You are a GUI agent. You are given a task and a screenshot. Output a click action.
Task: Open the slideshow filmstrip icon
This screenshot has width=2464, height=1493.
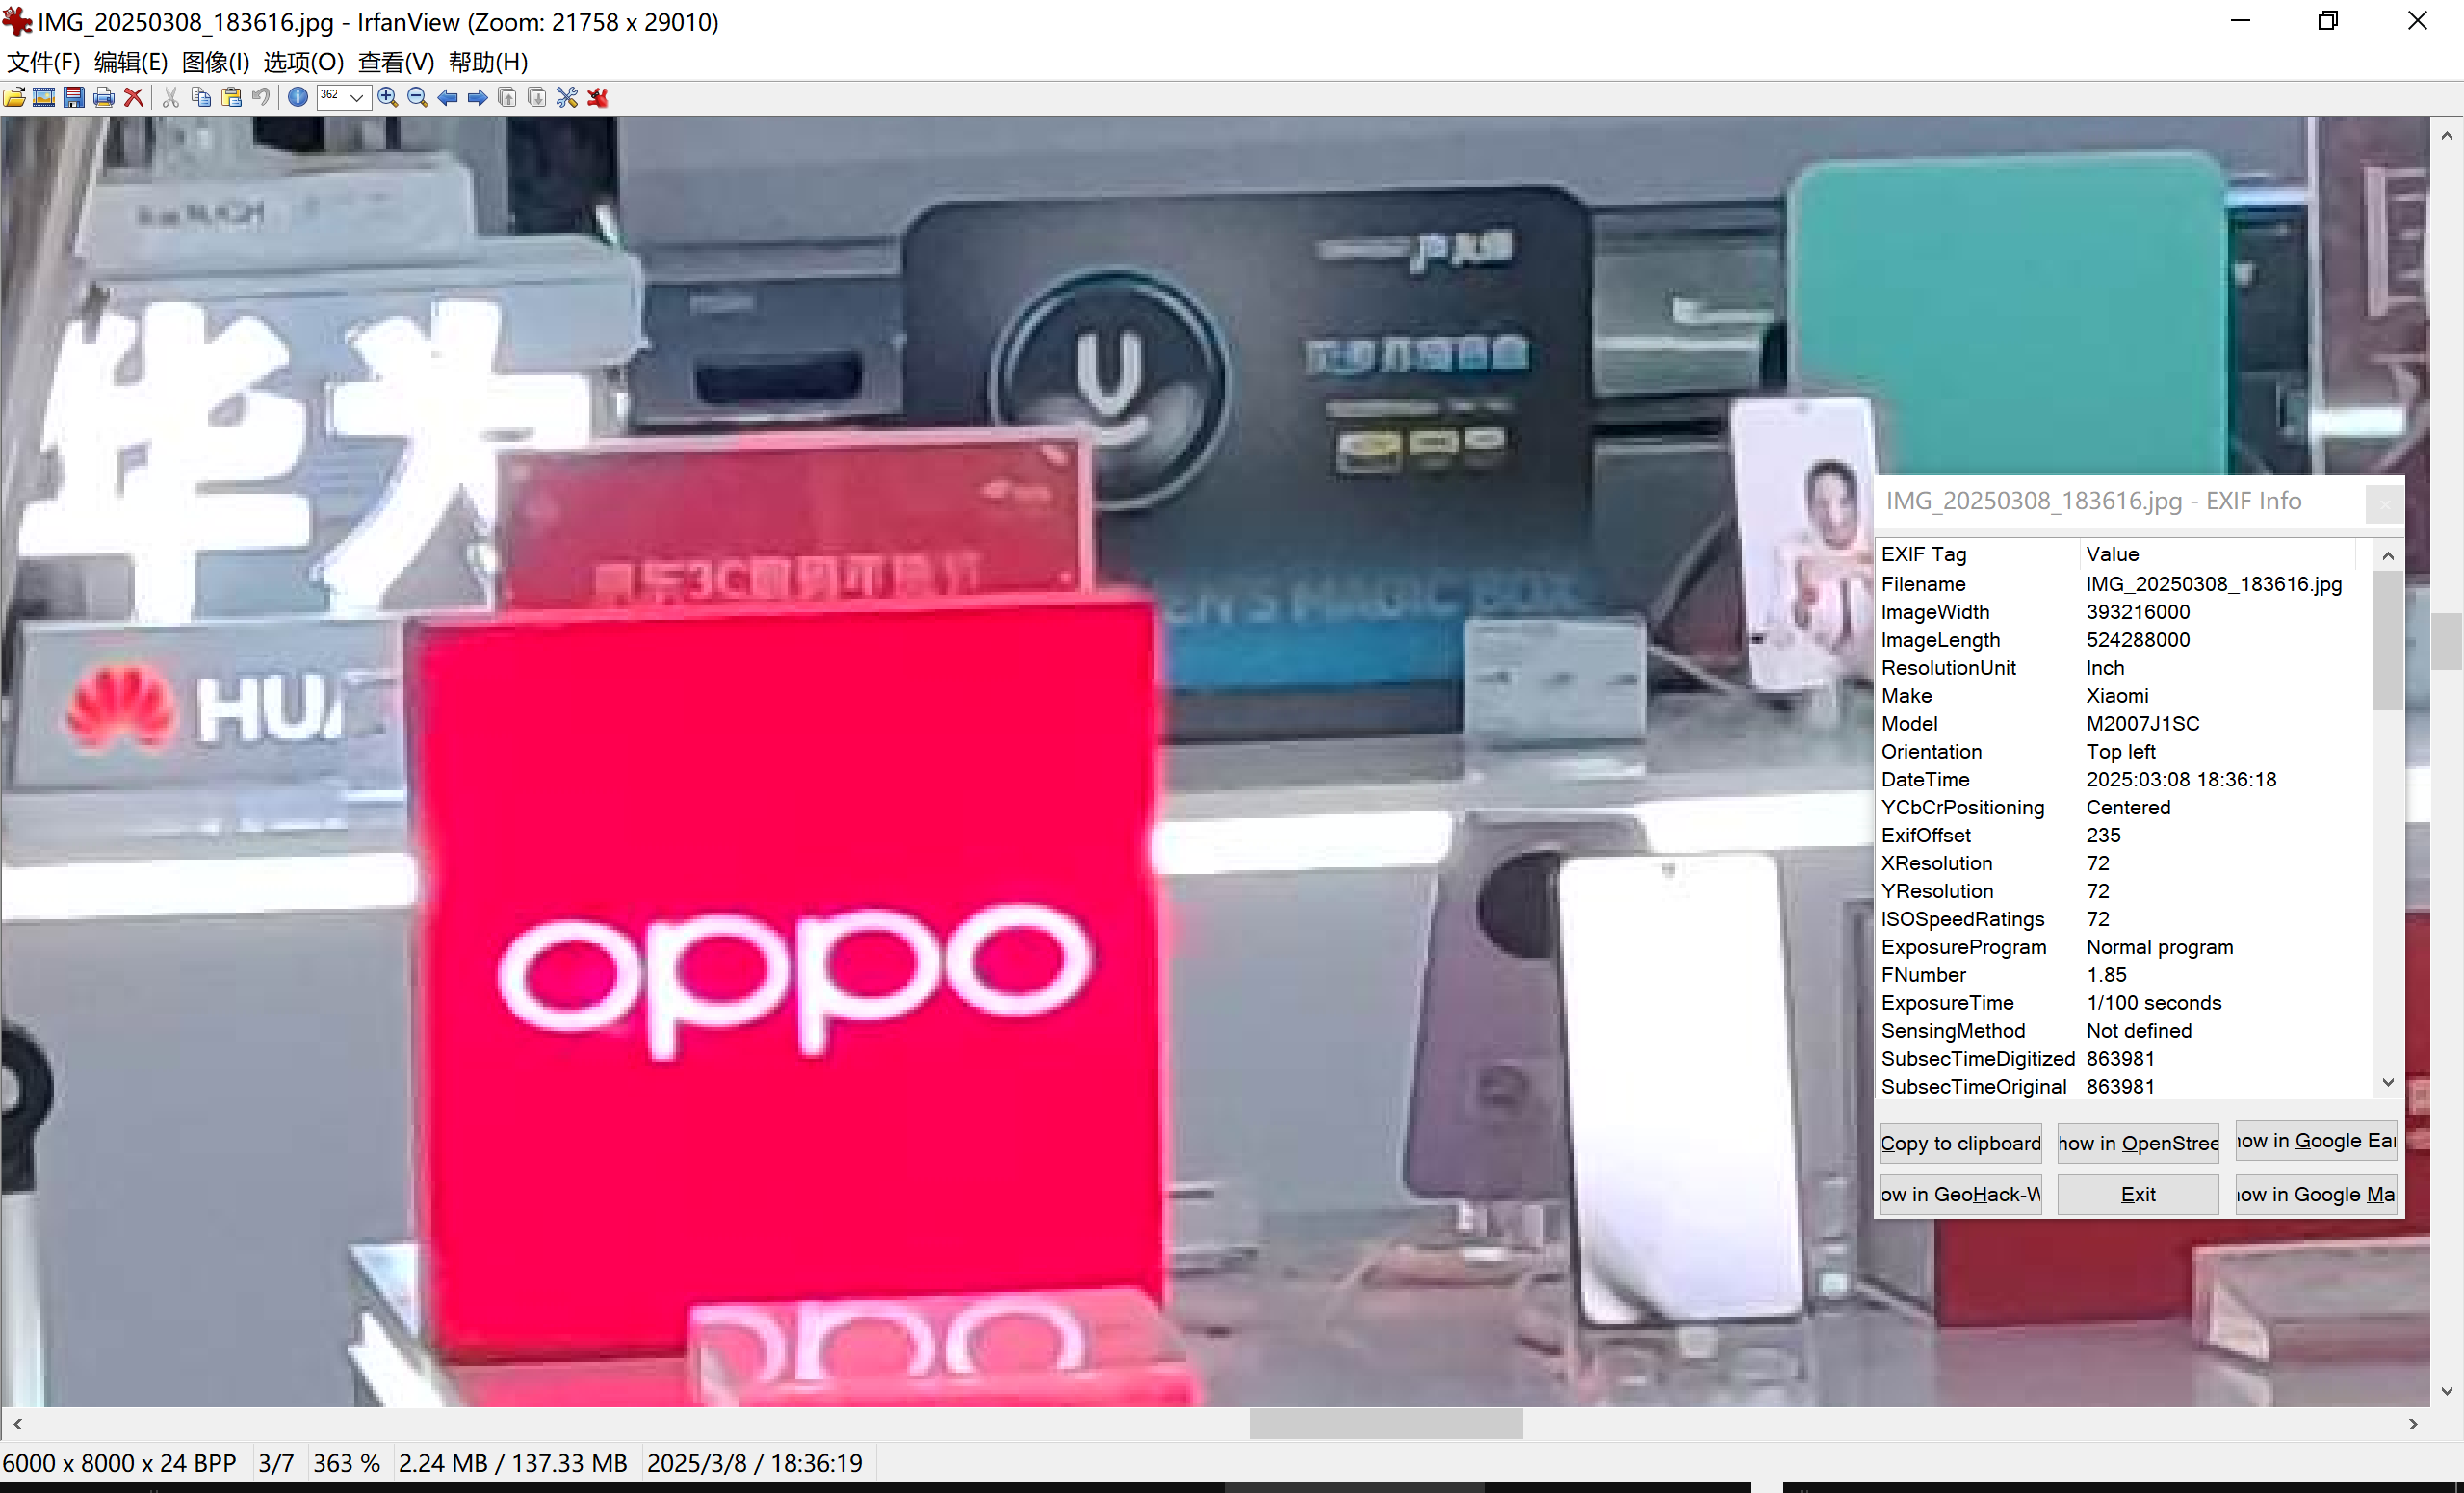click(44, 97)
